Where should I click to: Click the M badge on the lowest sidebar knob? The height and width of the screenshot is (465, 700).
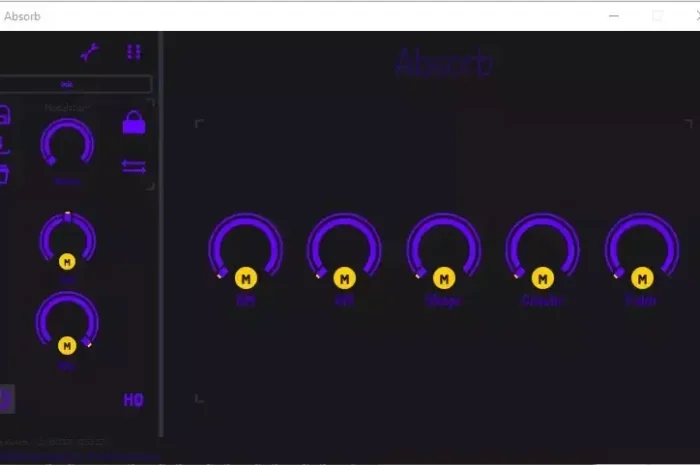67,346
